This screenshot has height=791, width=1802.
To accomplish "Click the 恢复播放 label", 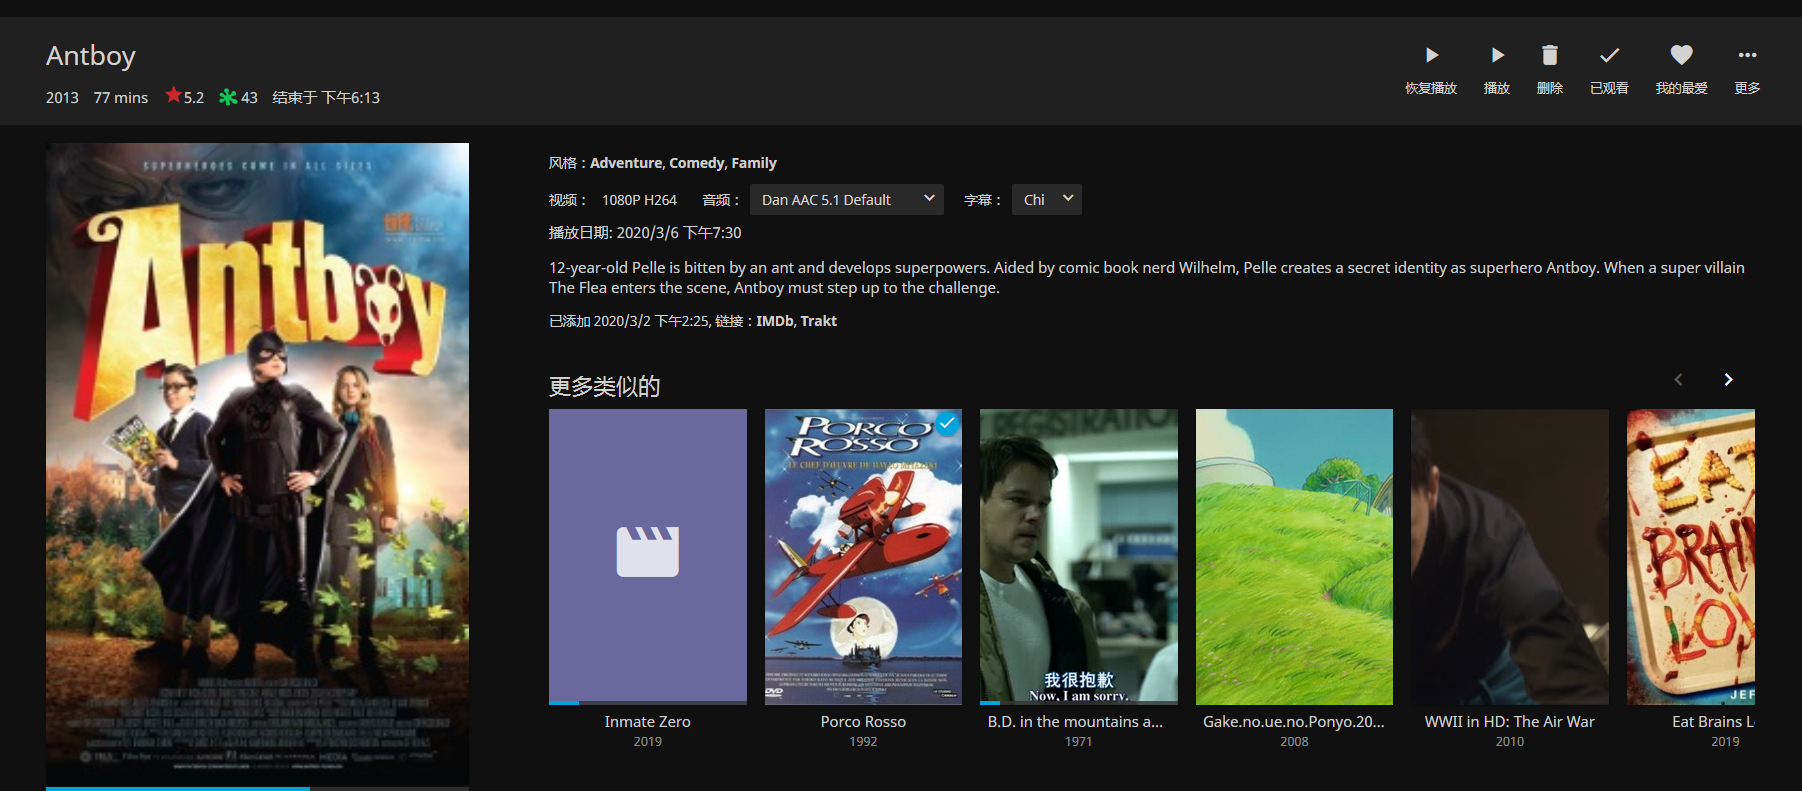I will tap(1431, 88).
